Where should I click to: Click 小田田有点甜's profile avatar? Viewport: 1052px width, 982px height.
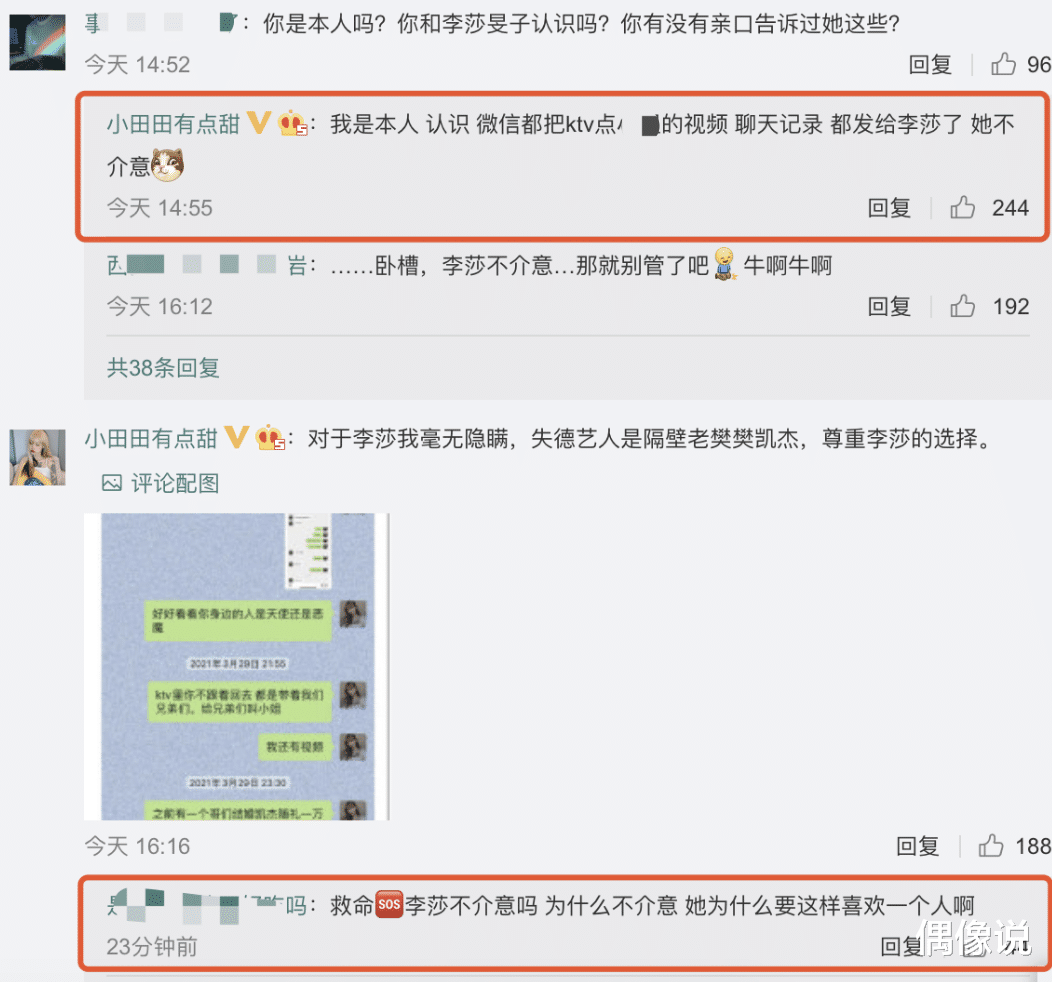pyautogui.click(x=37, y=455)
